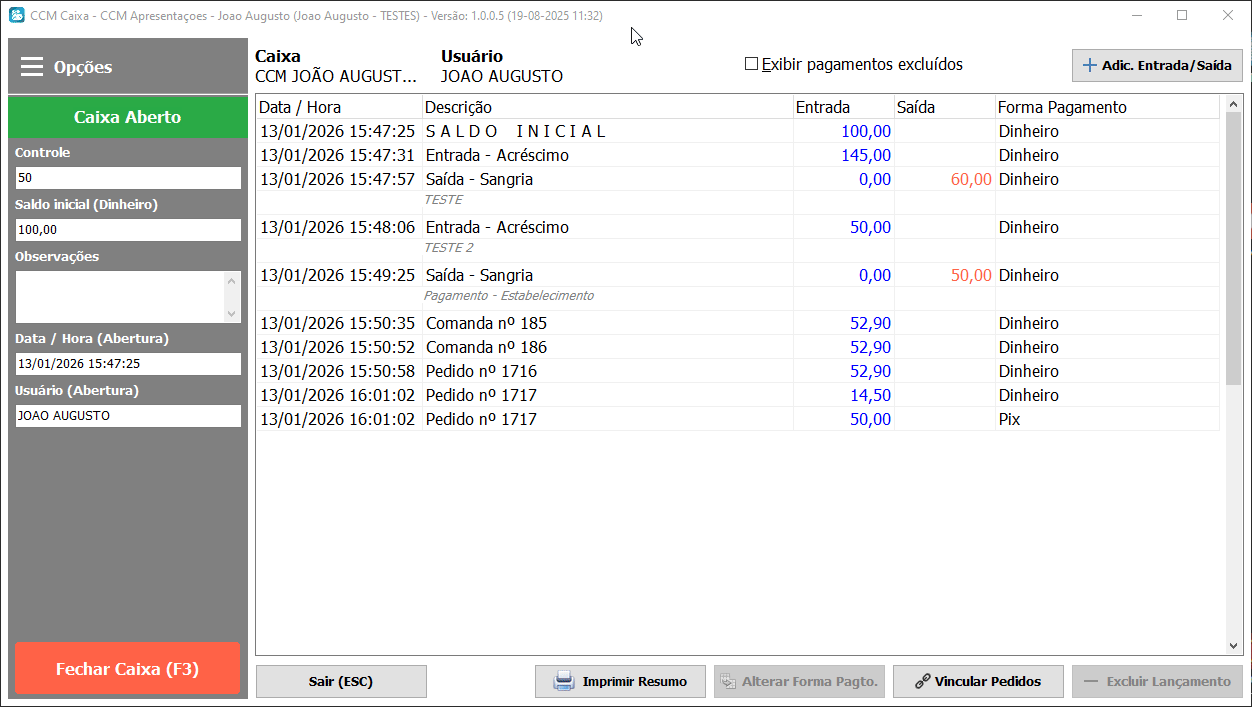The image size is (1252, 707).
Task: Enable Exibir pagamentos excluídos checkbox
Action: (752, 64)
